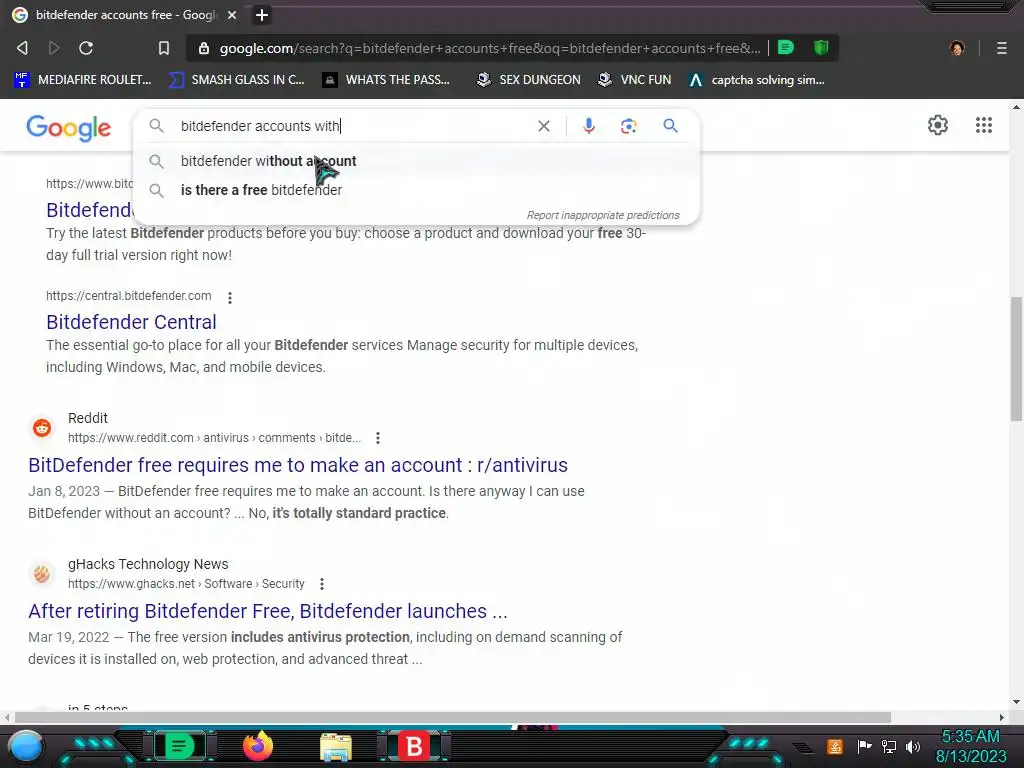Bookmark this page using the bookmark icon
The image size is (1024, 768).
[x=164, y=48]
